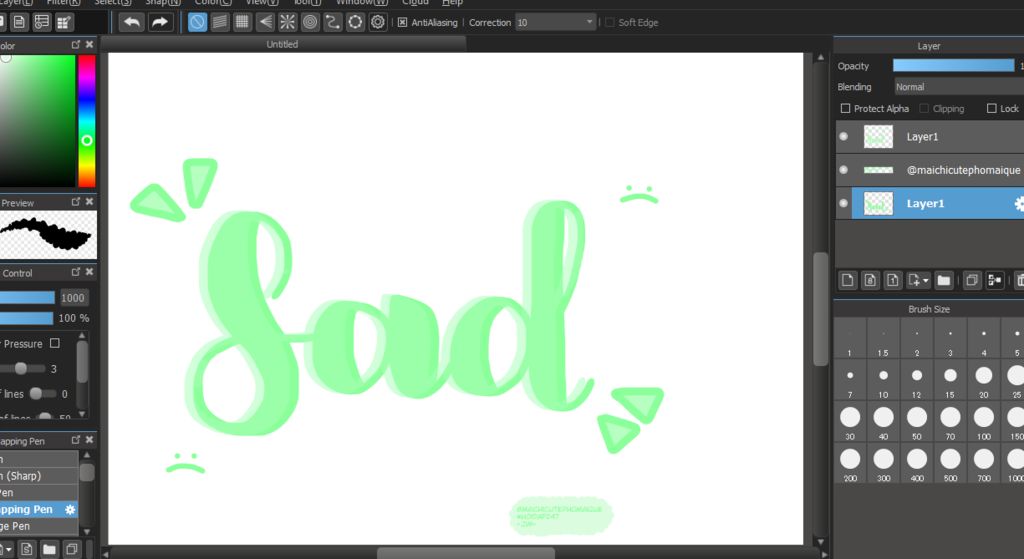Click Brush Control scroll-down arrow
The image size is (1024, 559).
(x=82, y=413)
